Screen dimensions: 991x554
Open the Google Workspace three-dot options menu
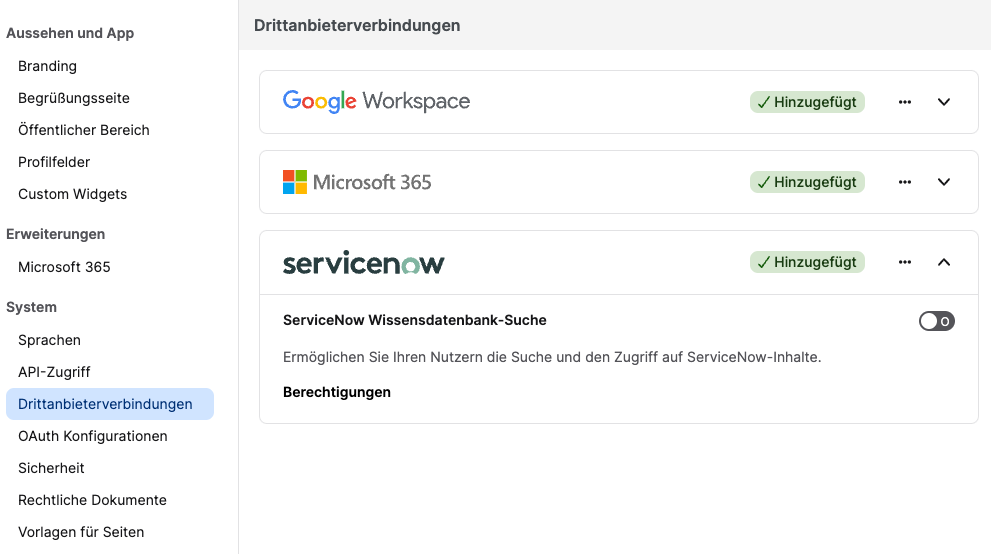pos(904,102)
